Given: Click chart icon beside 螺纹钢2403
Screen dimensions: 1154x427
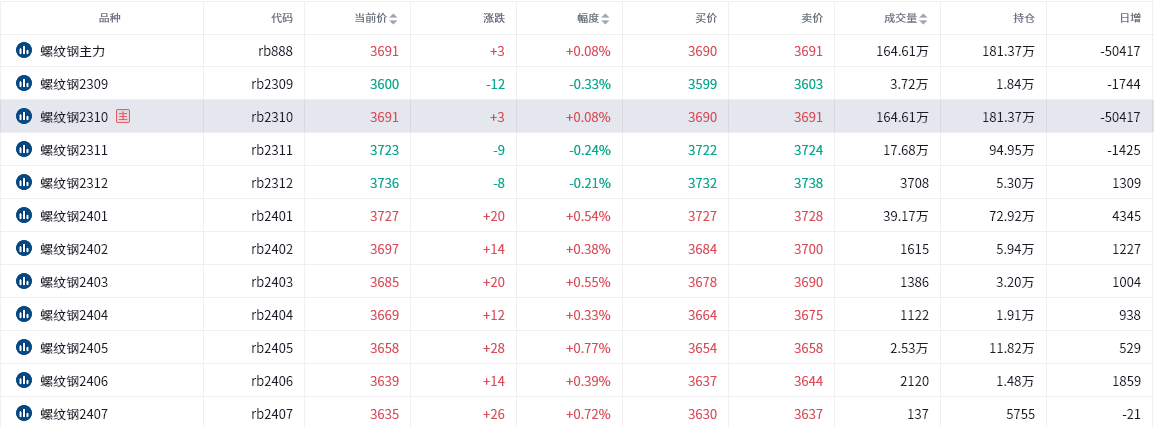Looking at the screenshot, I should [x=24, y=281].
